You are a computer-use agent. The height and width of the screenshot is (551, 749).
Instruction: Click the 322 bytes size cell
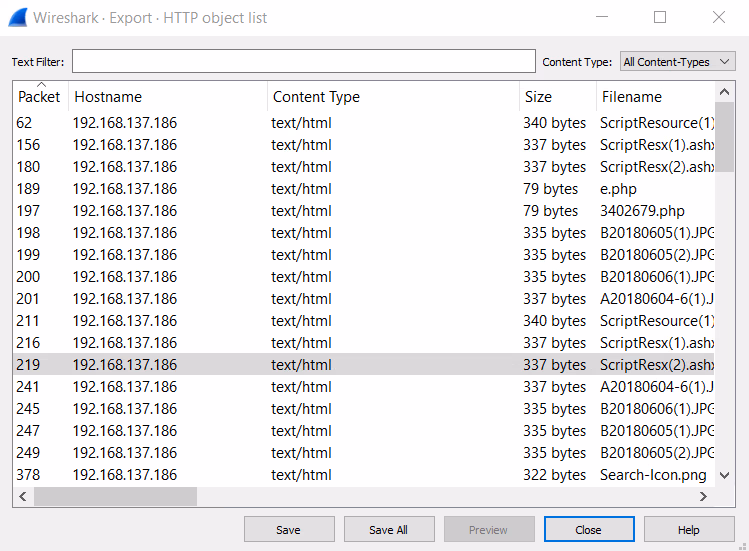554,475
